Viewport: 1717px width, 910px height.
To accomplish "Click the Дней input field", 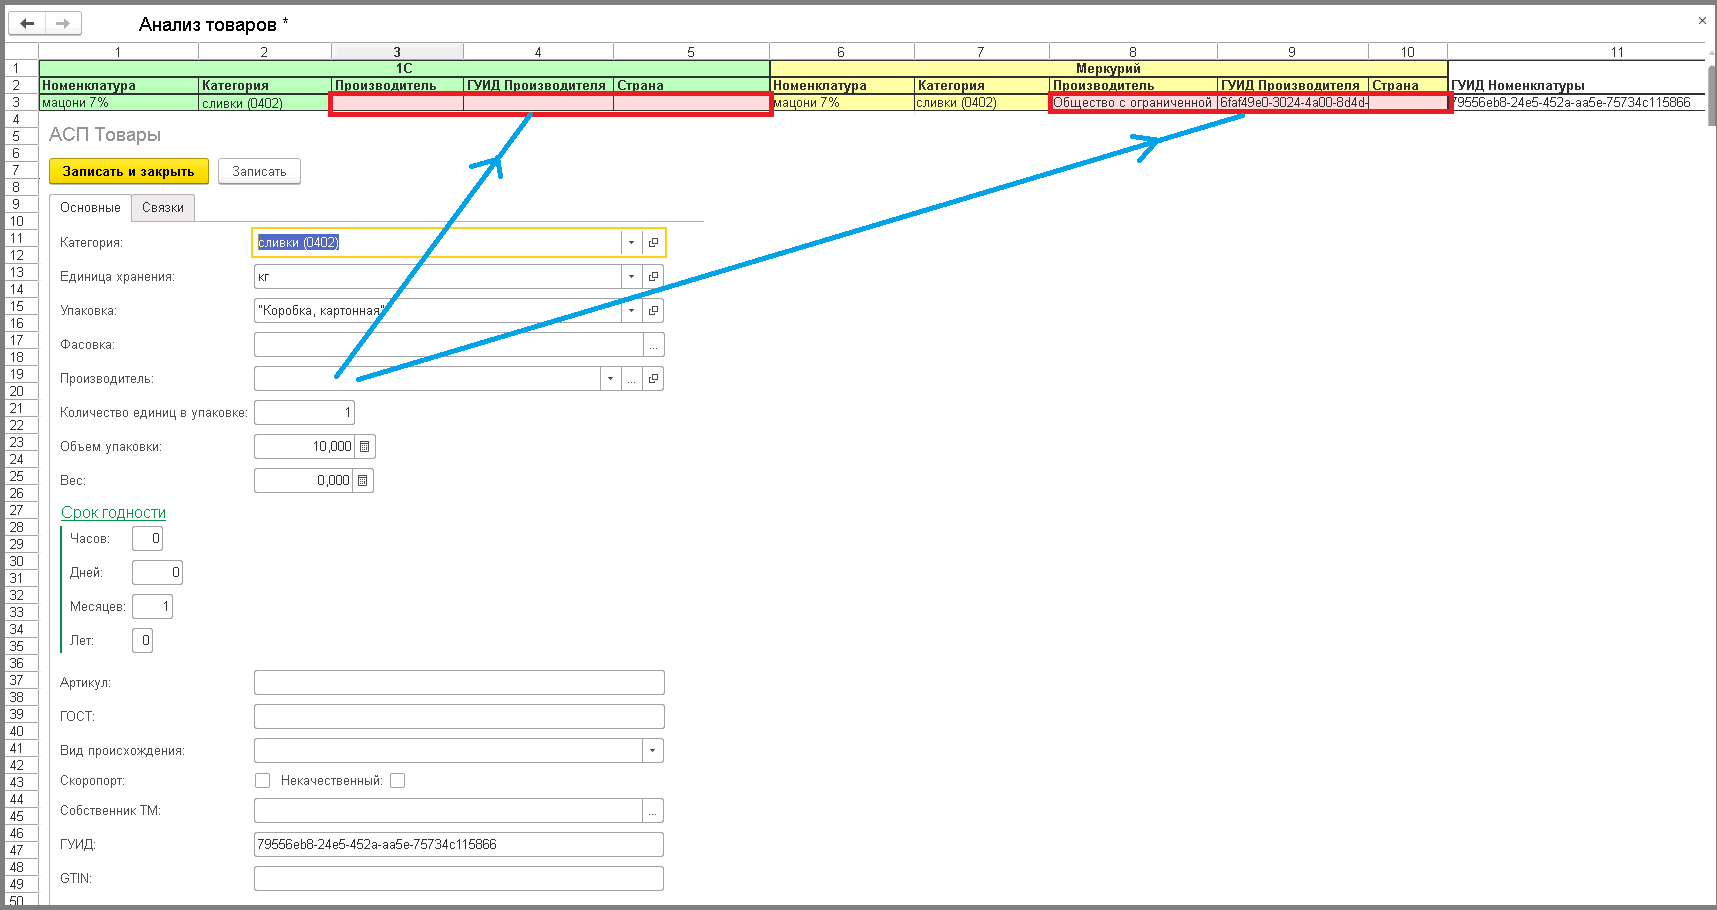I will point(158,572).
